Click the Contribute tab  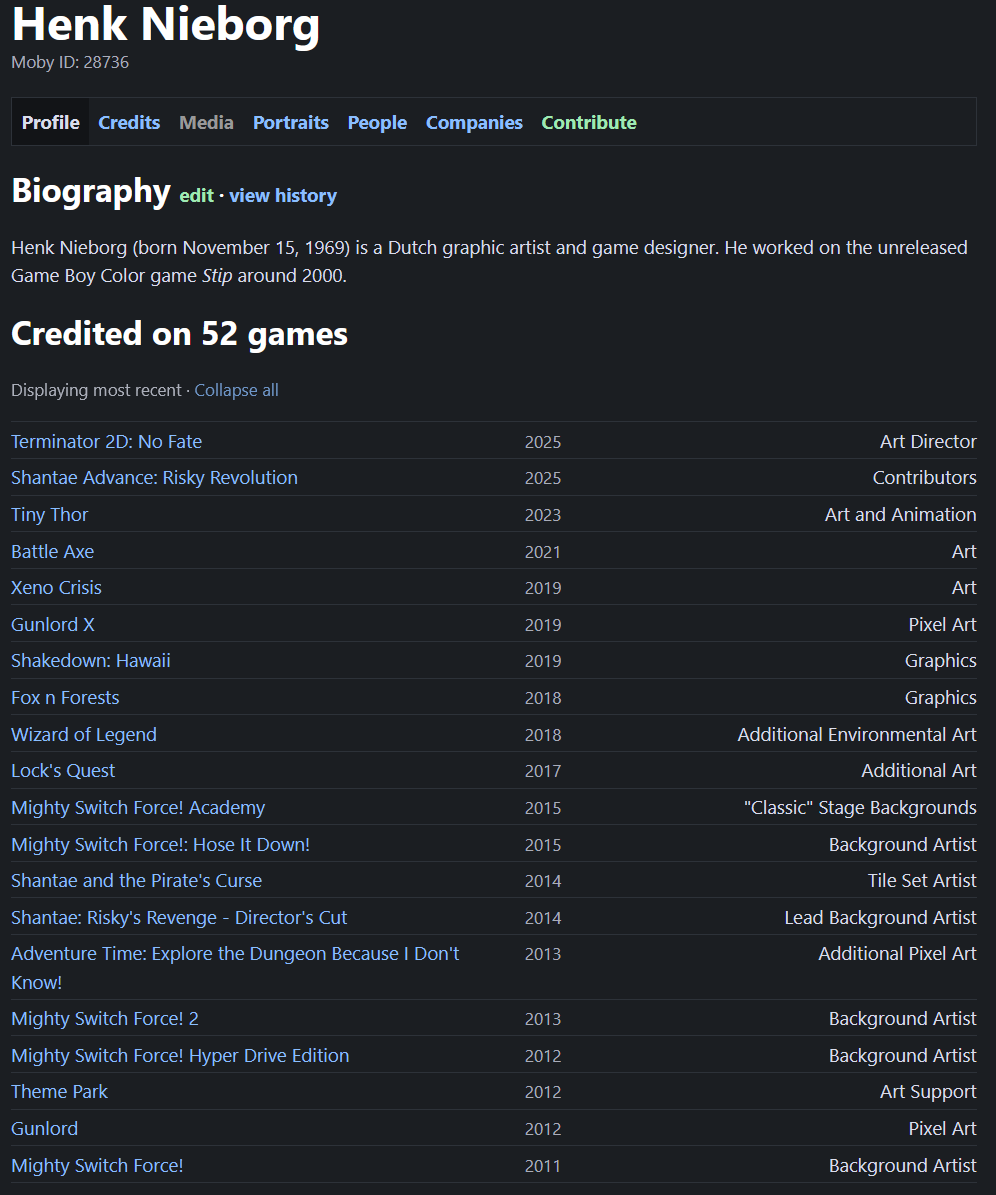pyautogui.click(x=588, y=122)
